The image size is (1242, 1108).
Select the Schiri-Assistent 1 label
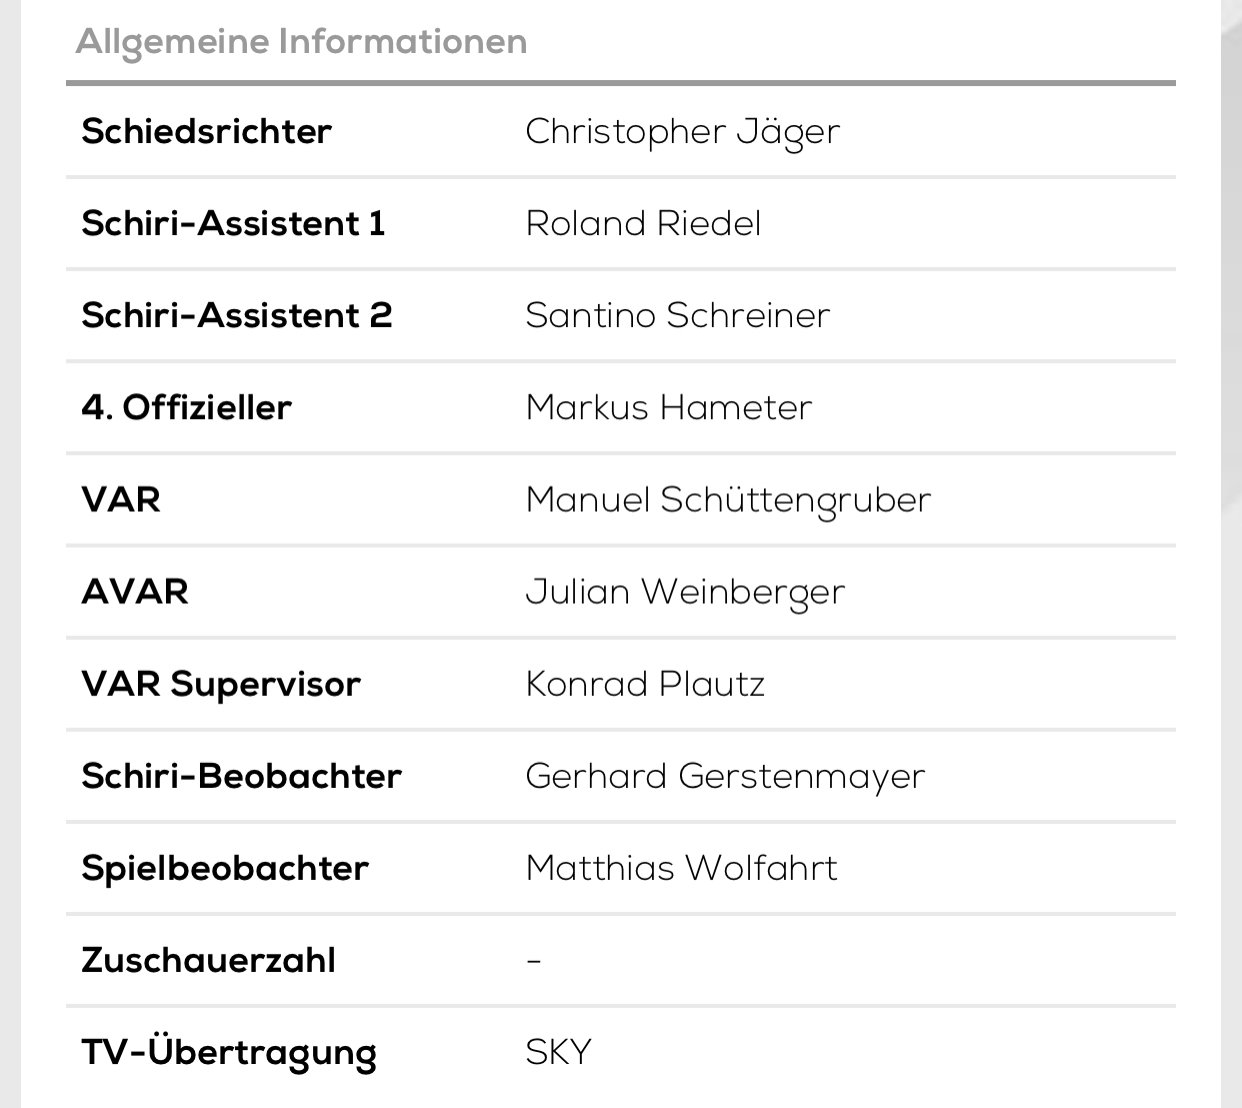[234, 223]
